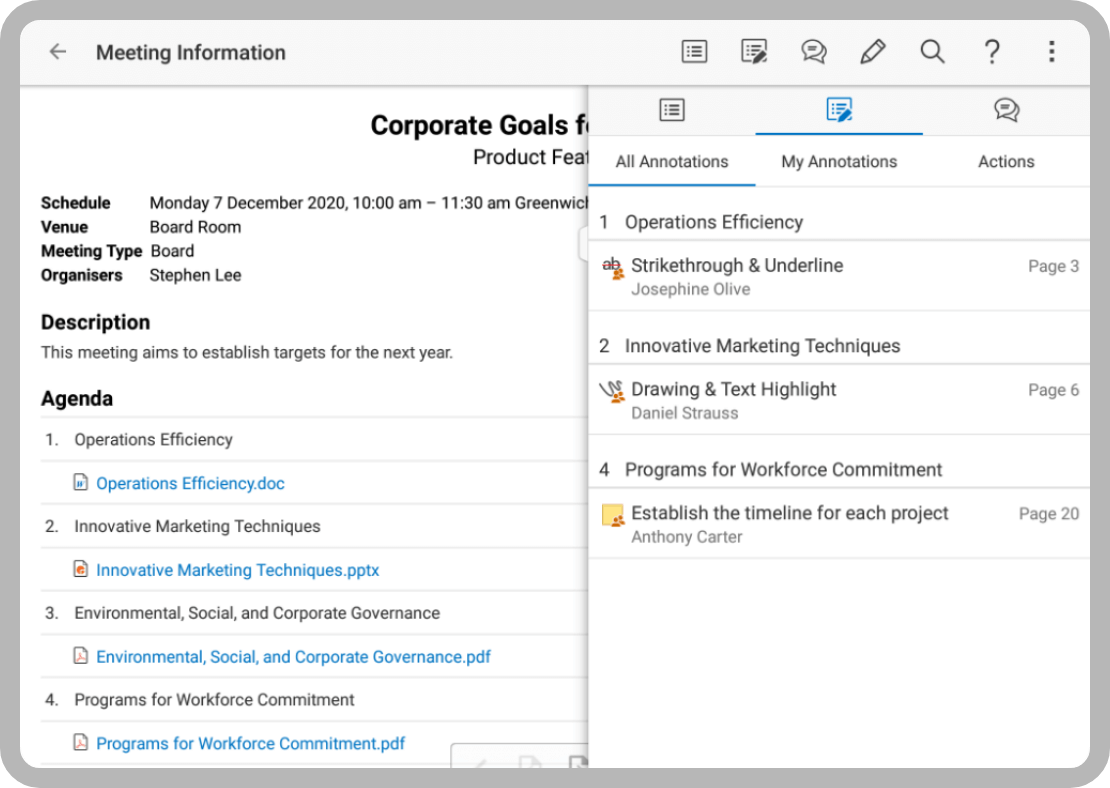Open the three-dot overflow menu
The height and width of the screenshot is (788, 1110).
pyautogui.click(x=1051, y=52)
